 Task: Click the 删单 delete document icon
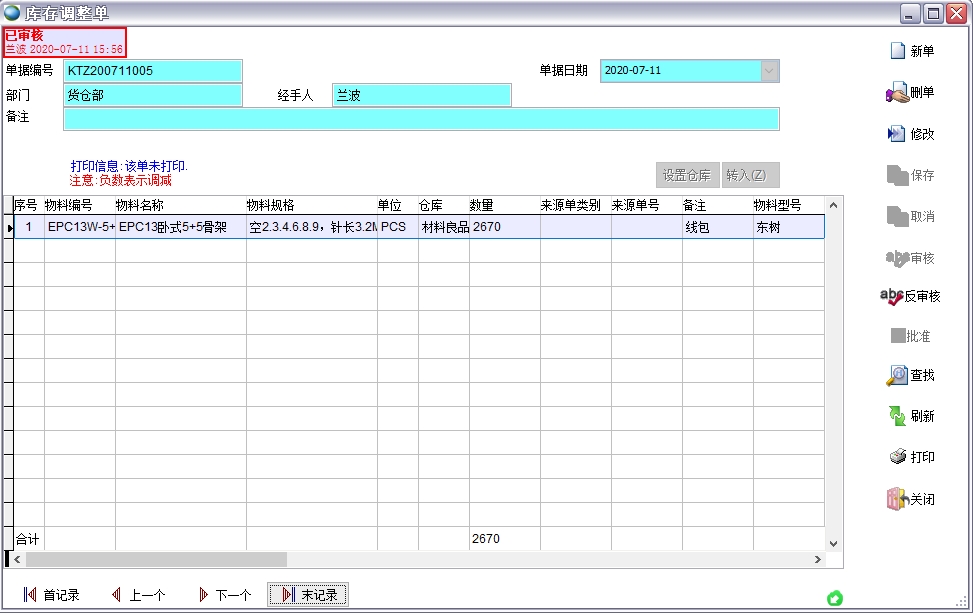897,93
